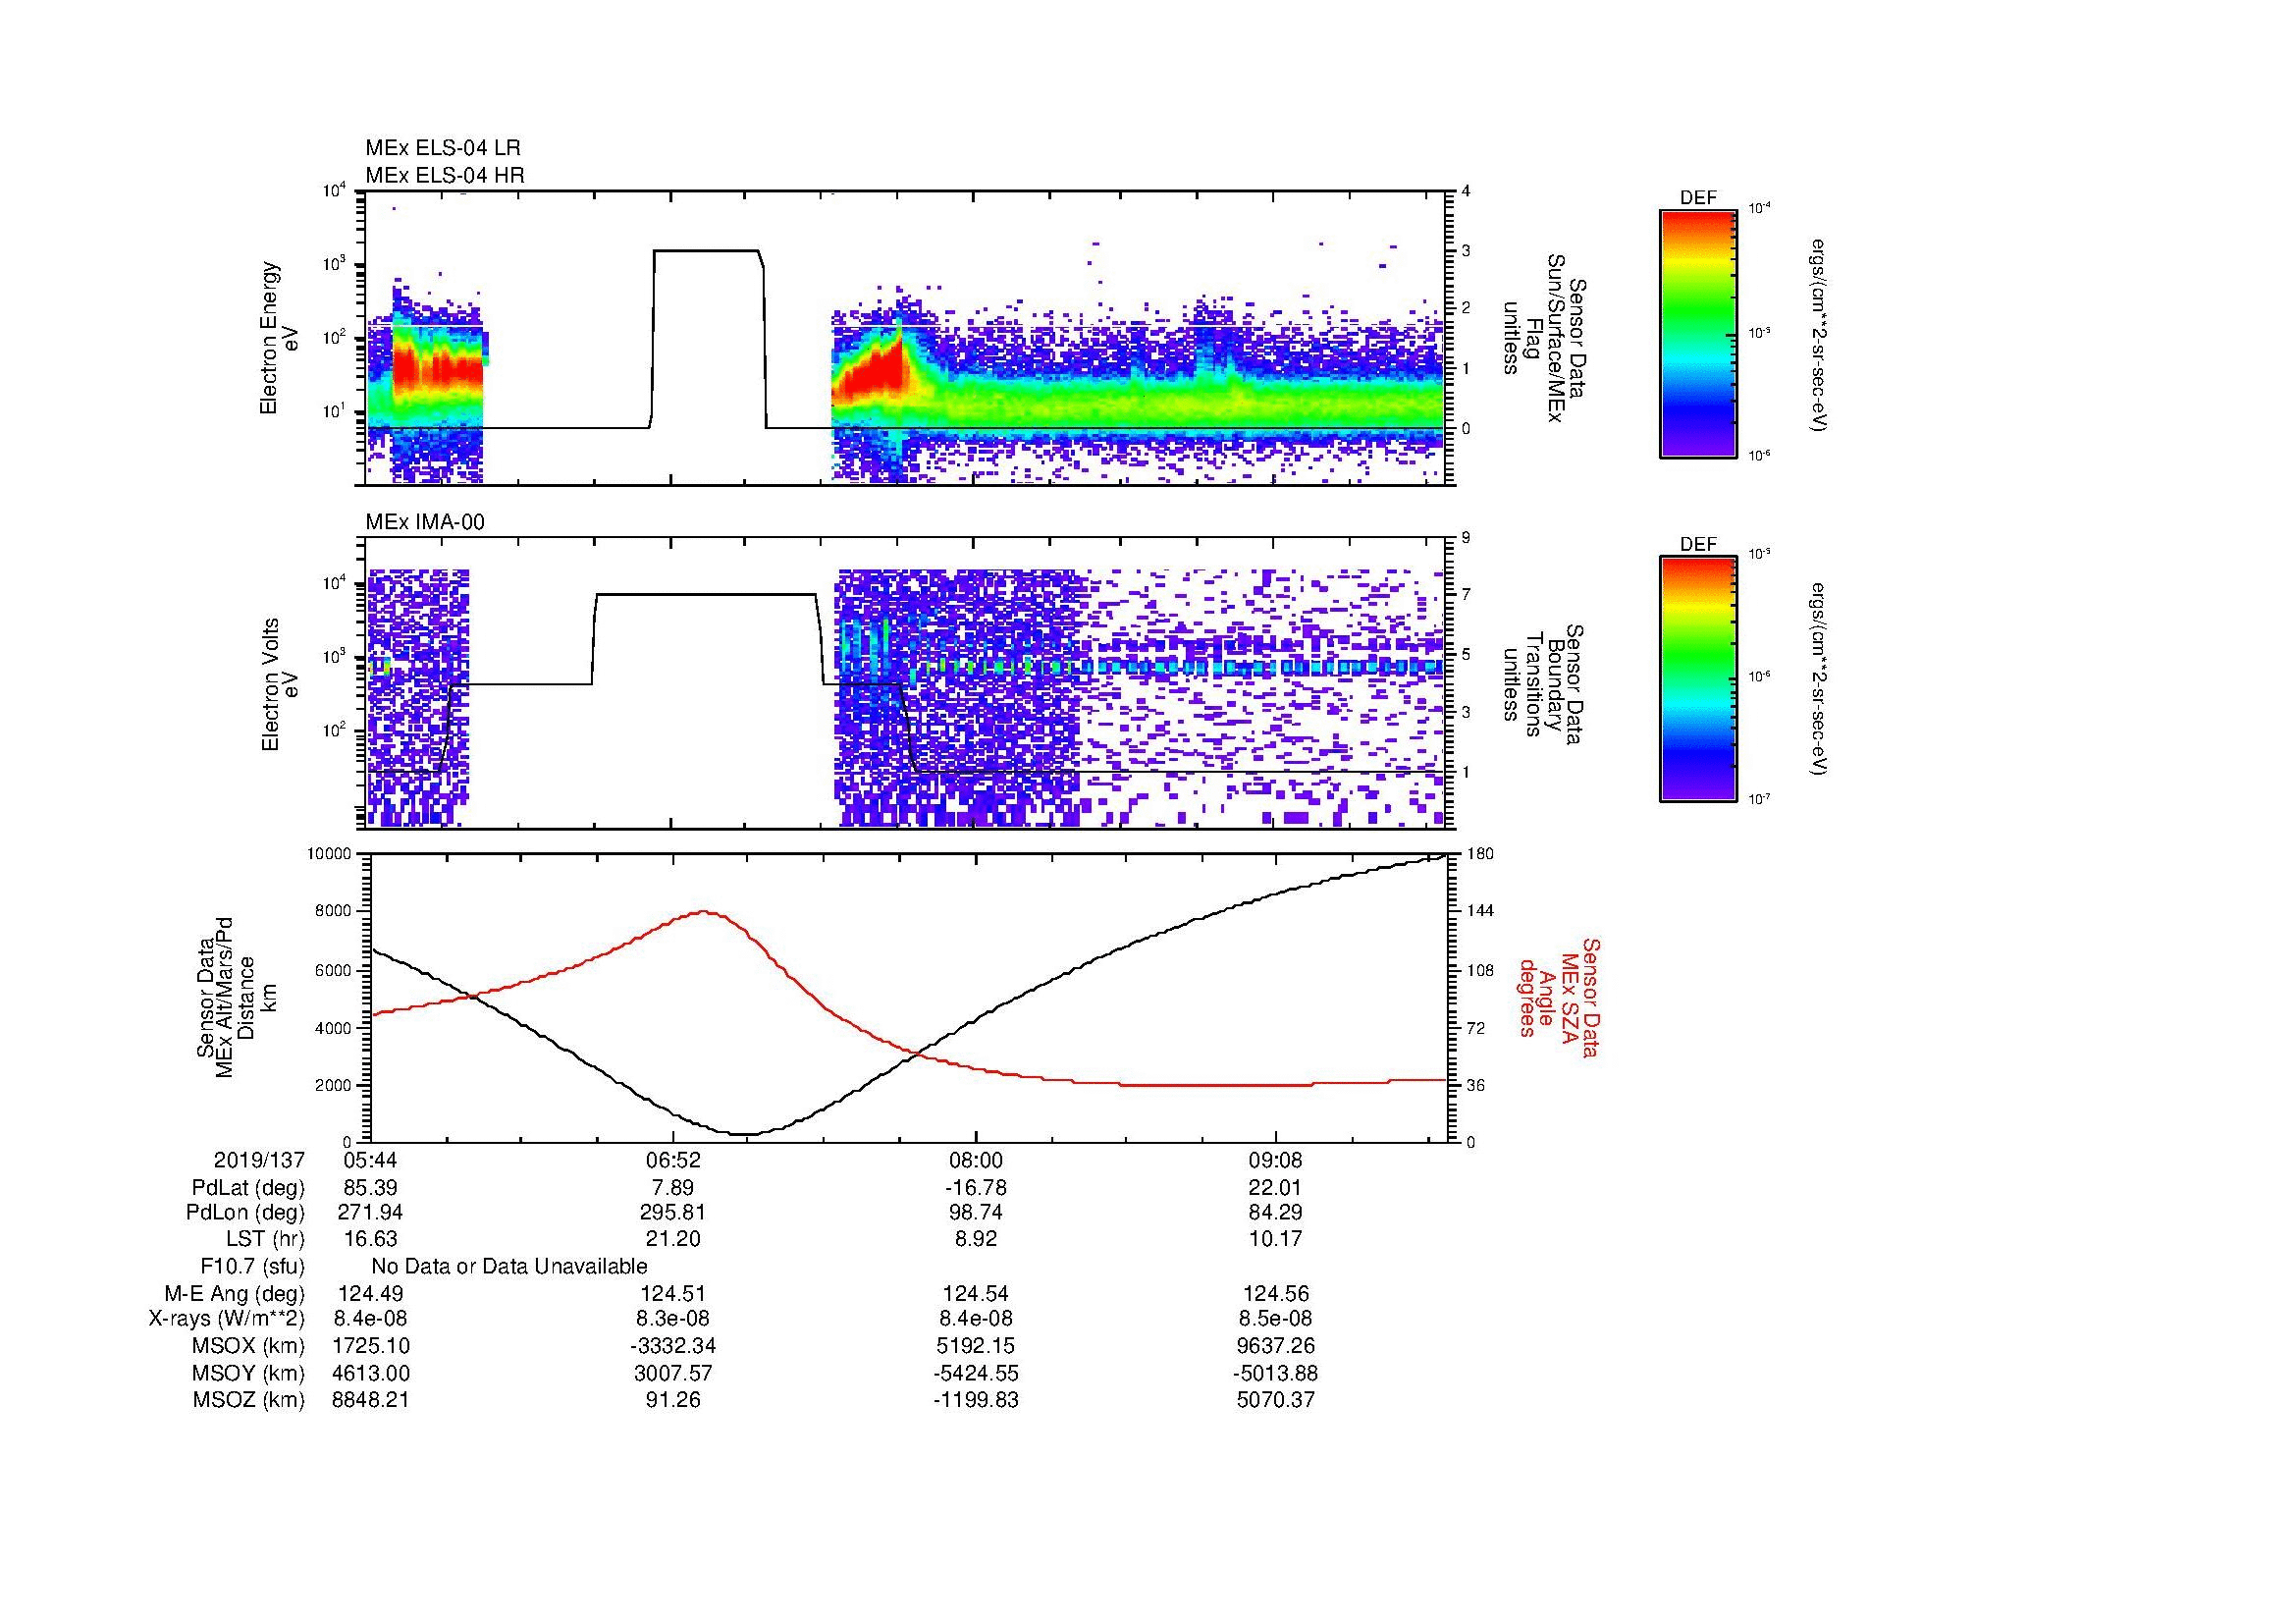The width and height of the screenshot is (2296, 1623).
Task: Click the time tick '05:44'
Action: point(370,1160)
